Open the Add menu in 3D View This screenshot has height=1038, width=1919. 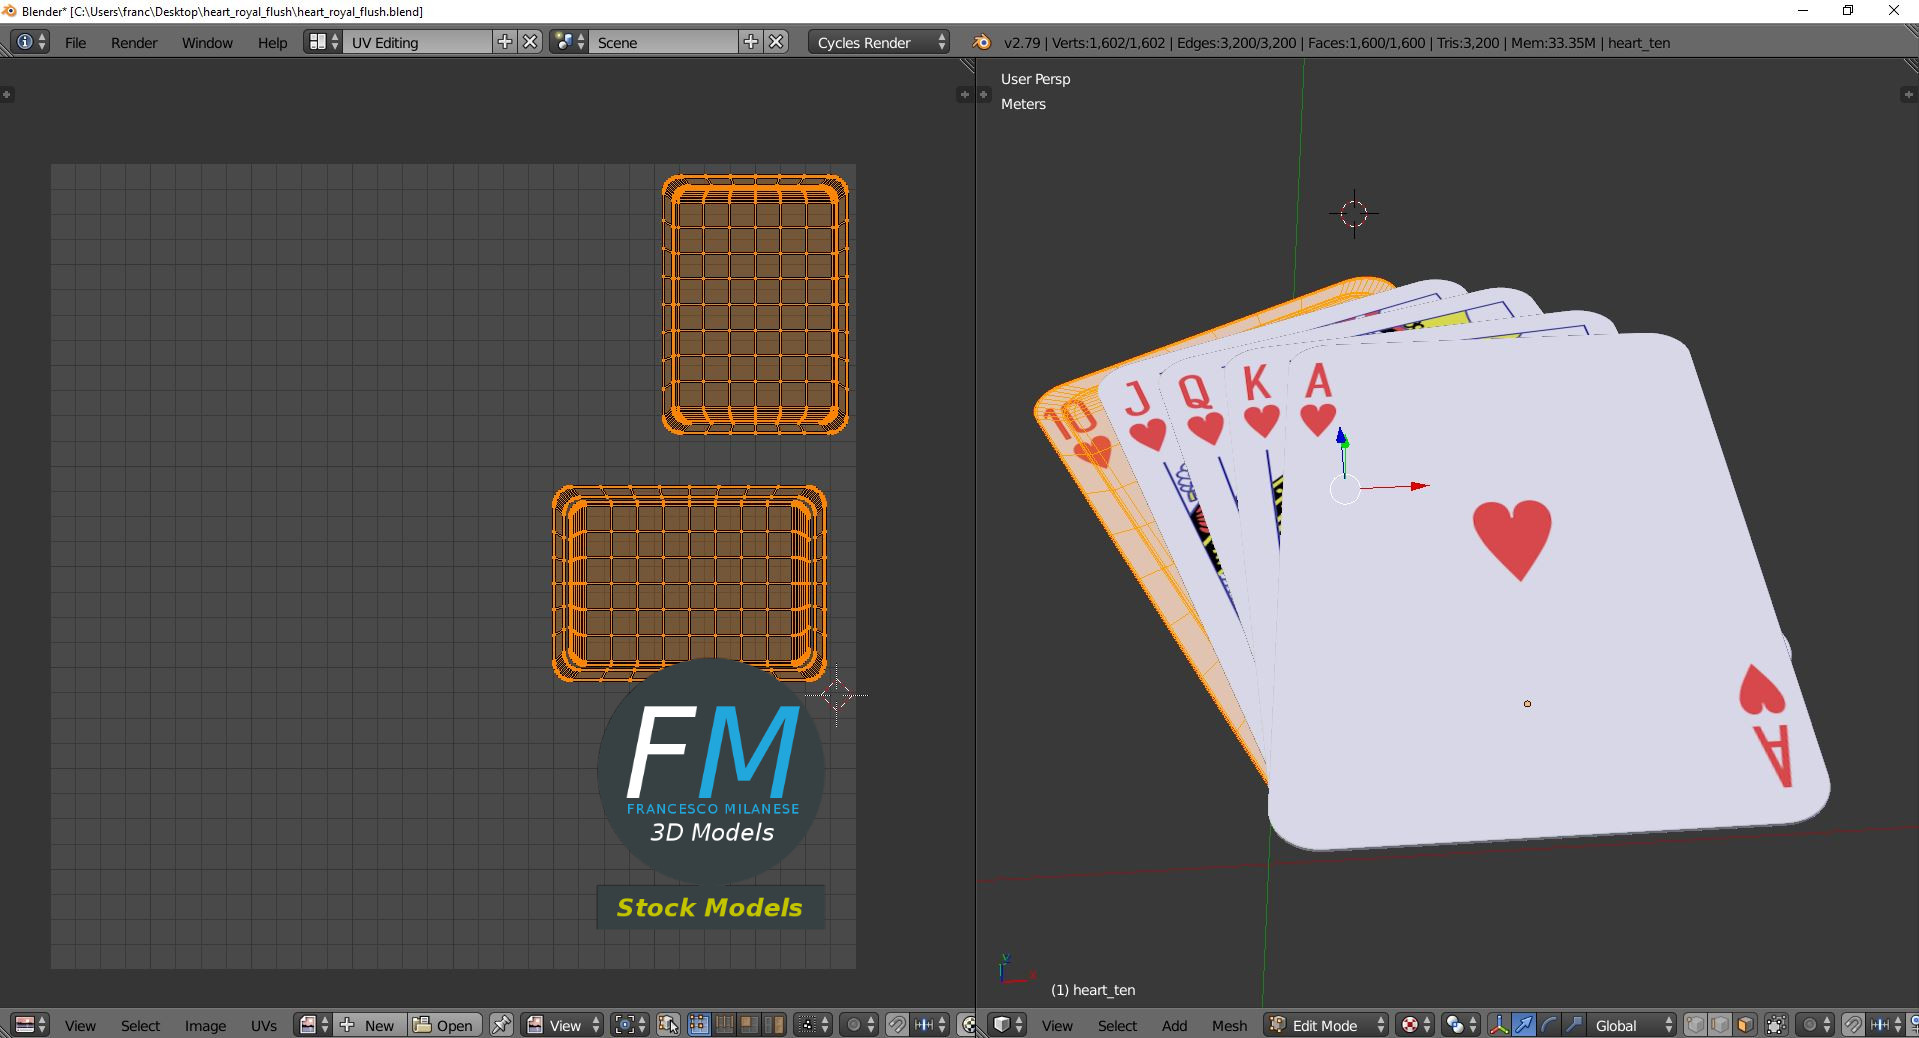1174,1025
